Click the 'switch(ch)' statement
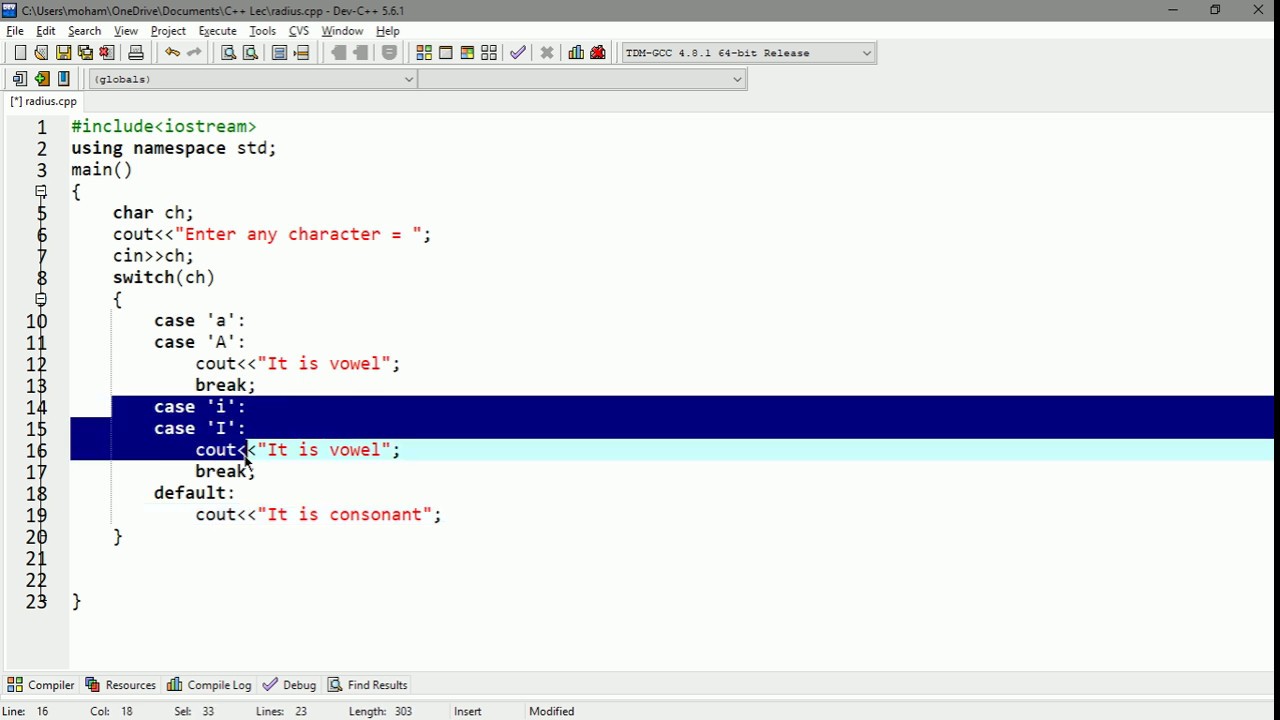 point(164,277)
